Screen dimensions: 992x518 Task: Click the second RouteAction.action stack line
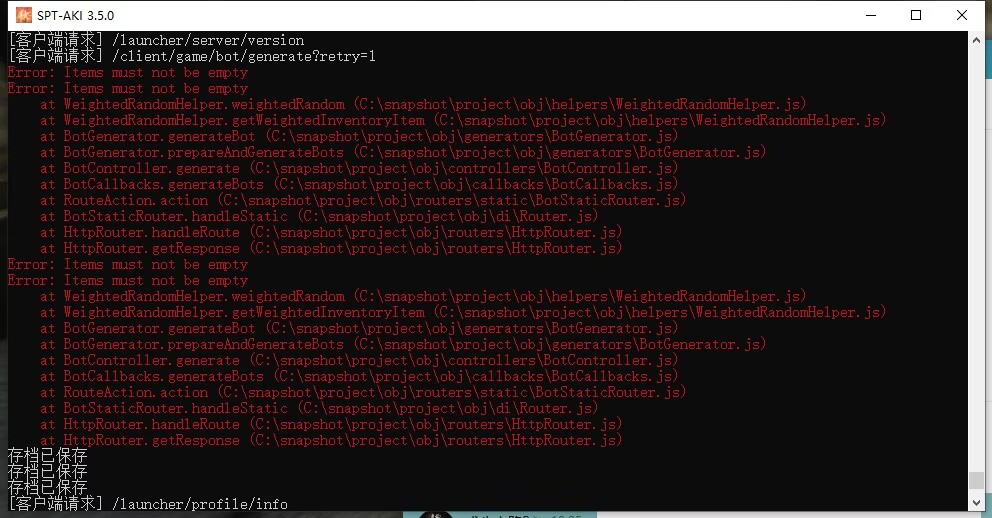click(363, 392)
